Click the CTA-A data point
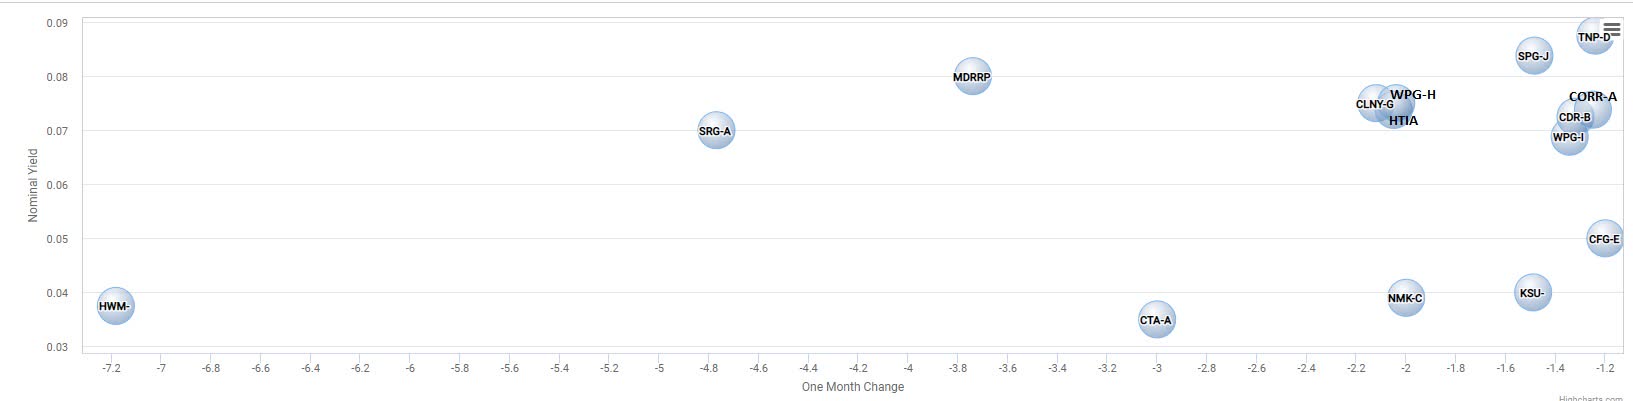This screenshot has width=1633, height=401. 1156,321
